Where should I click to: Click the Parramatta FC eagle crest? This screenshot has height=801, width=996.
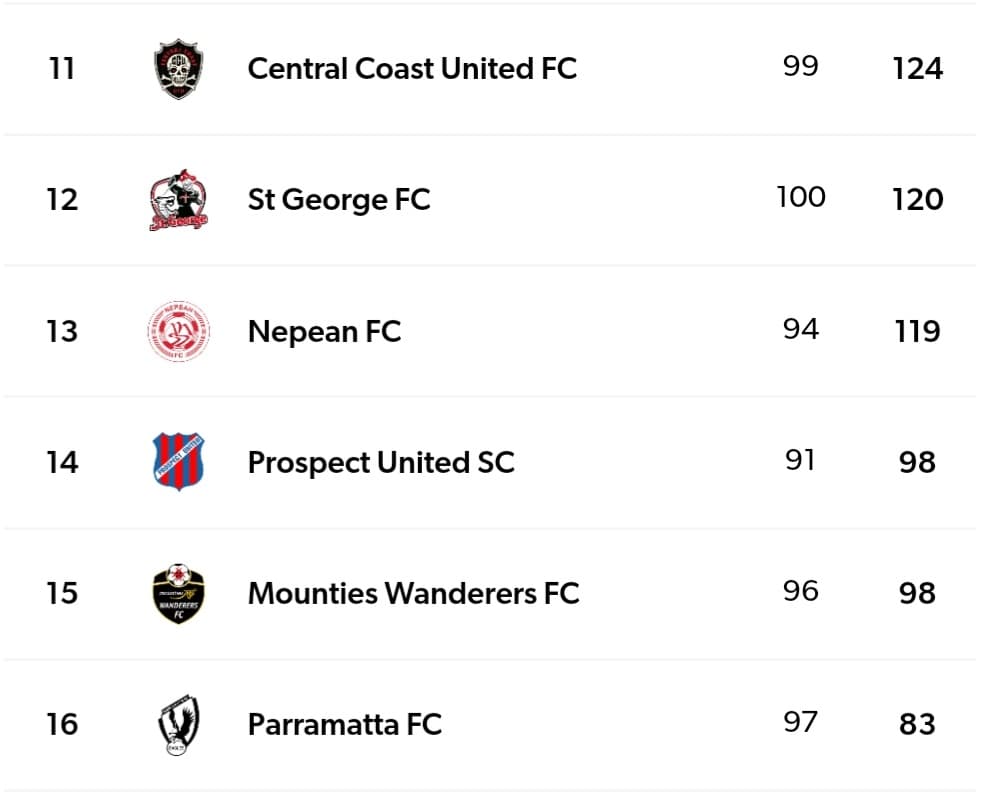coord(178,724)
